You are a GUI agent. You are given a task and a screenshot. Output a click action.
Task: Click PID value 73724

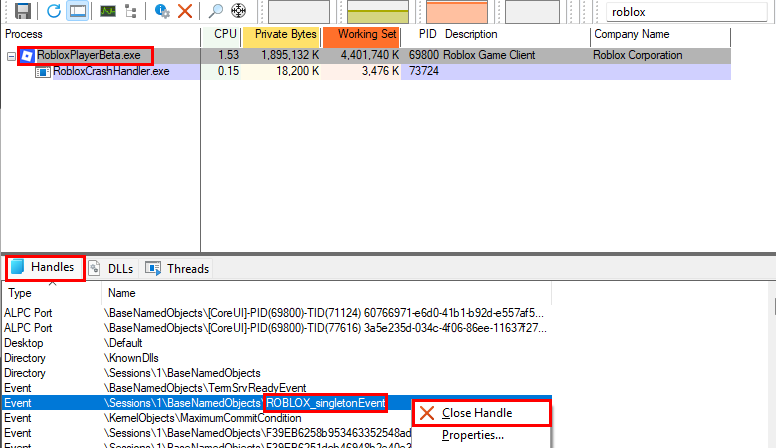[x=424, y=71]
